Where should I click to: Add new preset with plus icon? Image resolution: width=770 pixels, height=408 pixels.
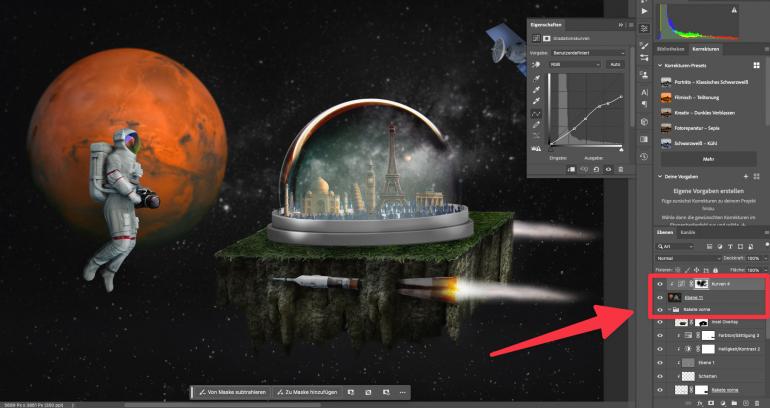point(746,176)
